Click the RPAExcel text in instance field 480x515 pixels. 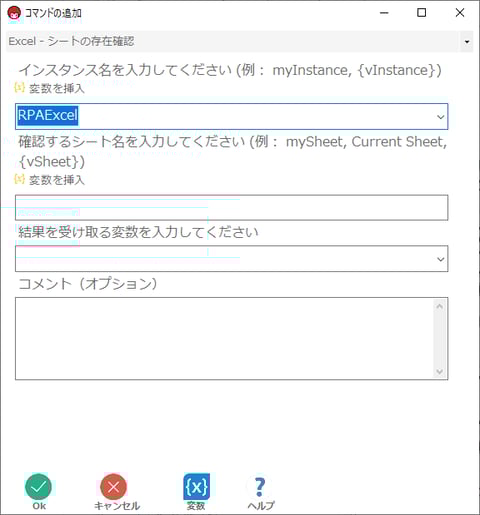tap(48, 115)
